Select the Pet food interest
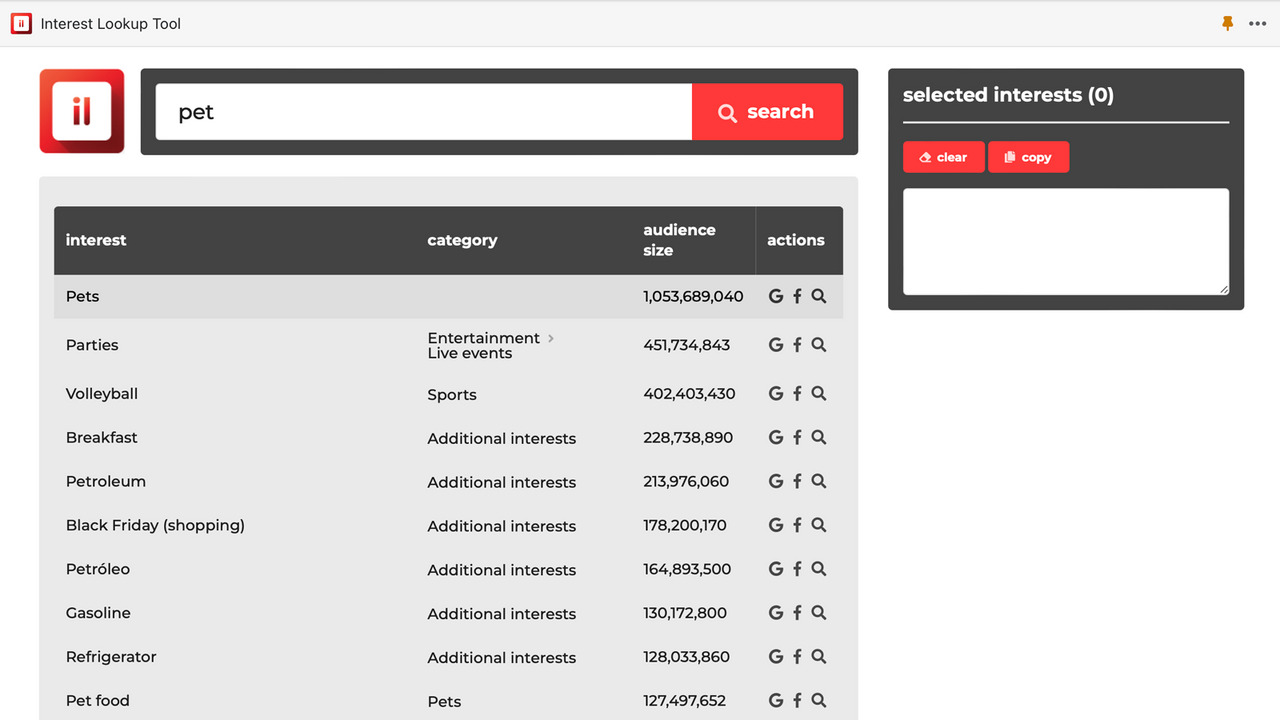 click(98, 702)
